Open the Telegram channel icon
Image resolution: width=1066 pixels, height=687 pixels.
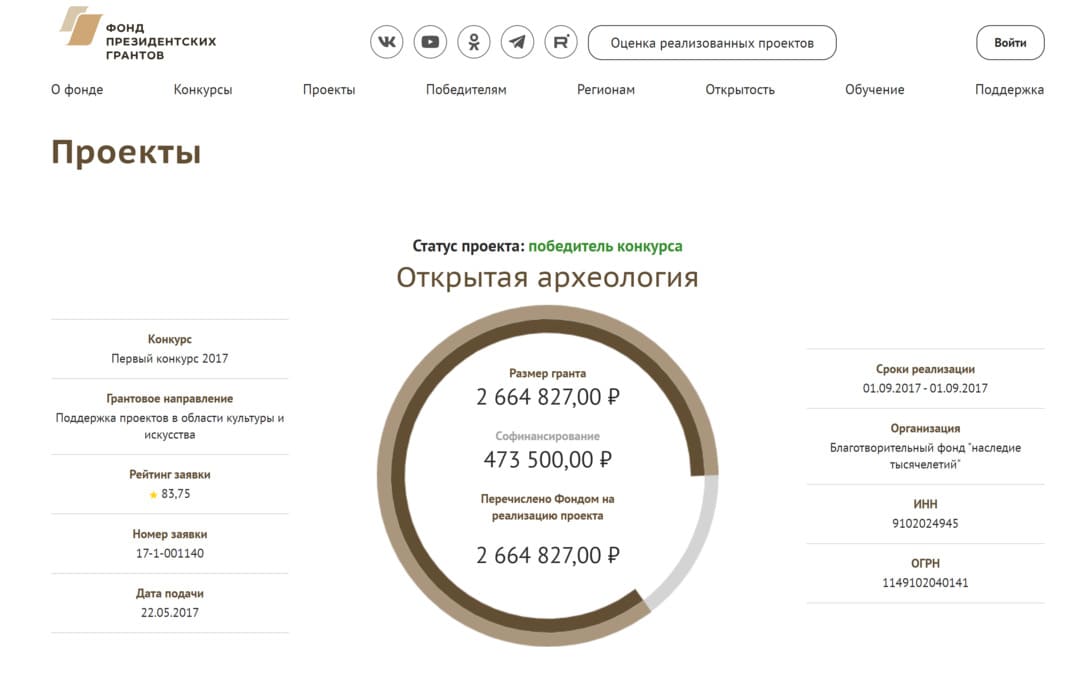tap(517, 42)
